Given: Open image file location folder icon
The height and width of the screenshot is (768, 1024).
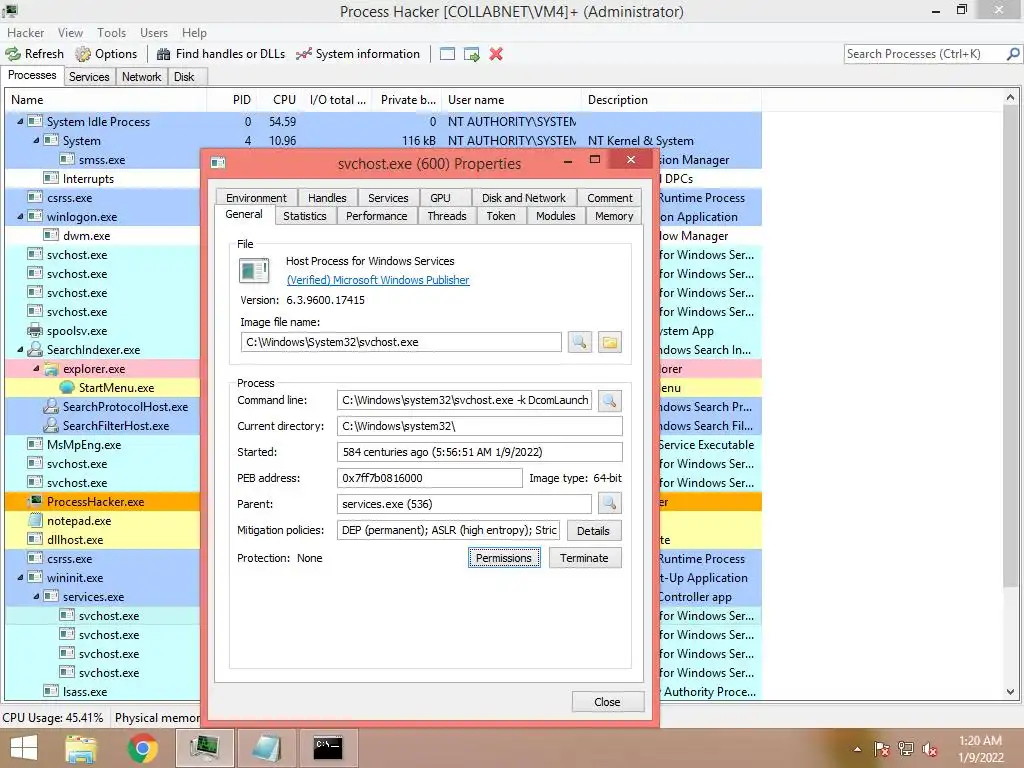Looking at the screenshot, I should [609, 342].
